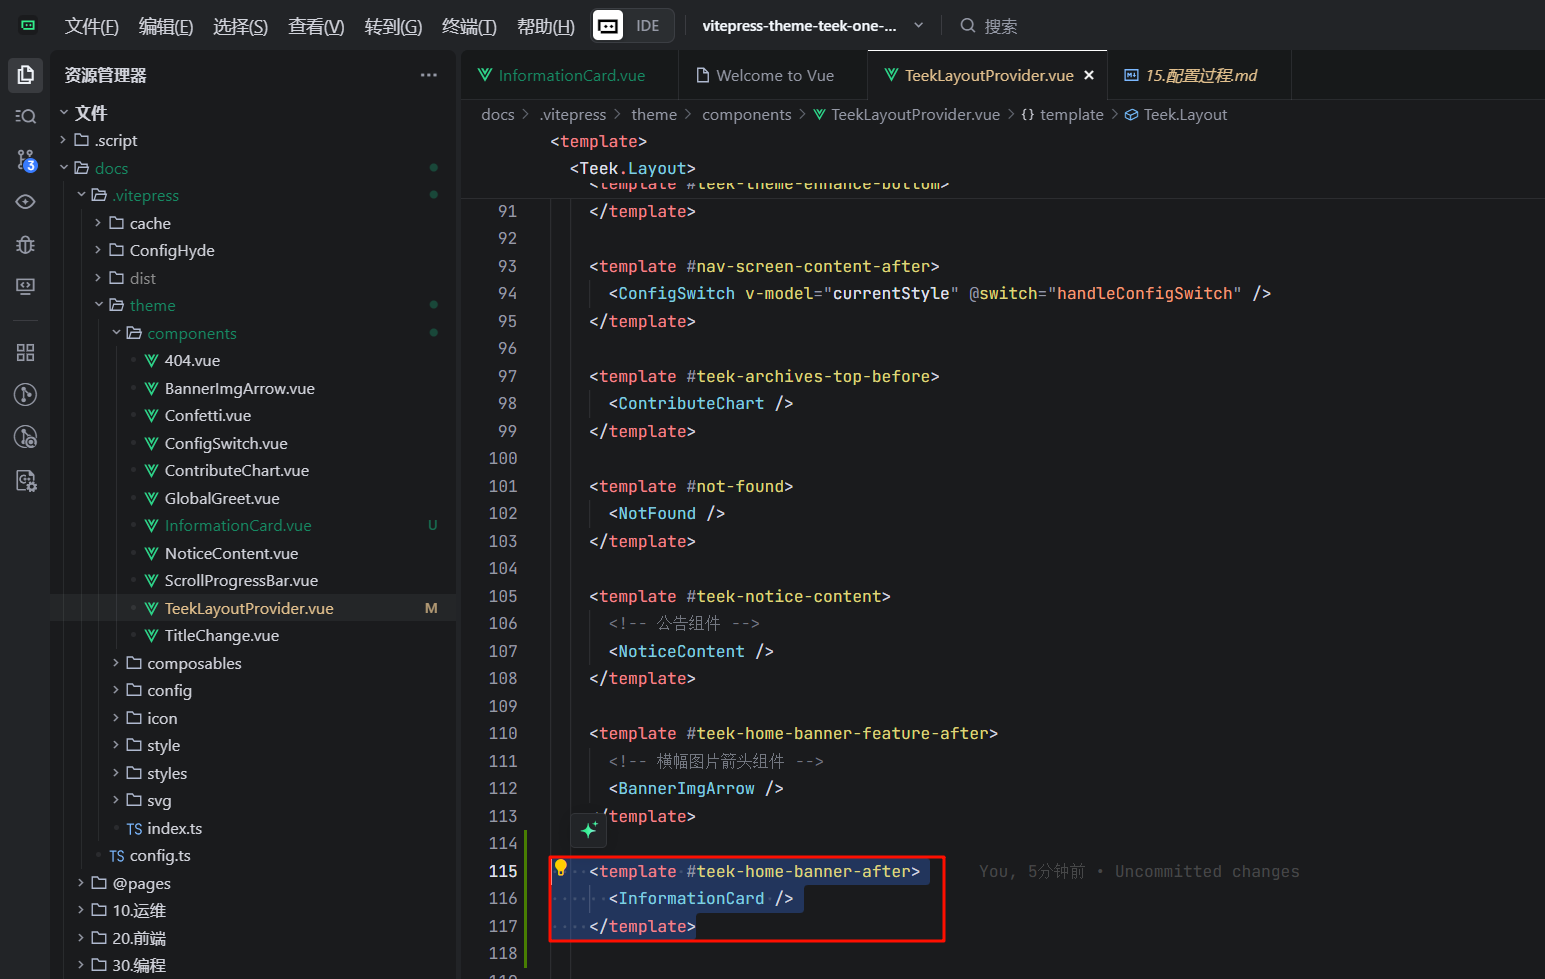1545x979 pixels.
Task: Click the explorer panel more actions ellipsis
Action: pos(429,75)
